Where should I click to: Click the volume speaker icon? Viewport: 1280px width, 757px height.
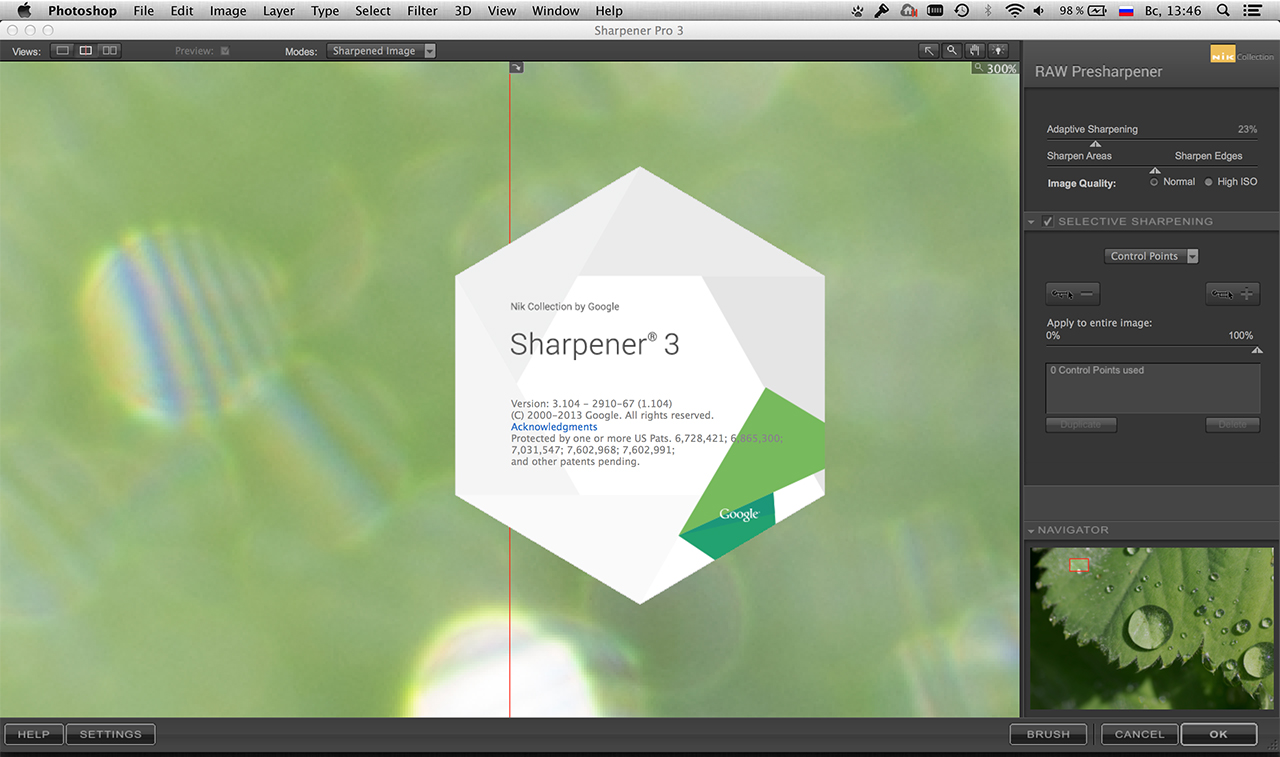1039,11
